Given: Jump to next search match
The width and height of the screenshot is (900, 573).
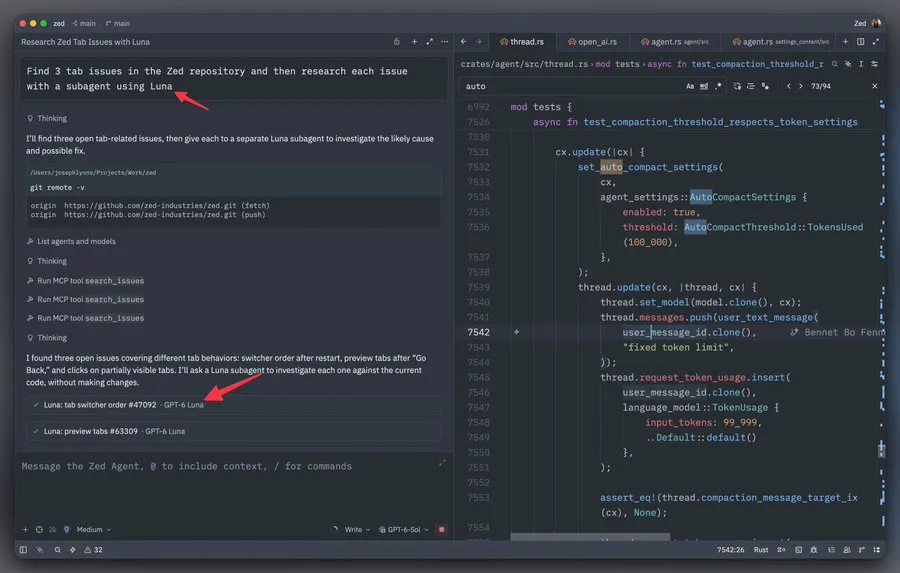Looking at the screenshot, I should click(x=801, y=86).
